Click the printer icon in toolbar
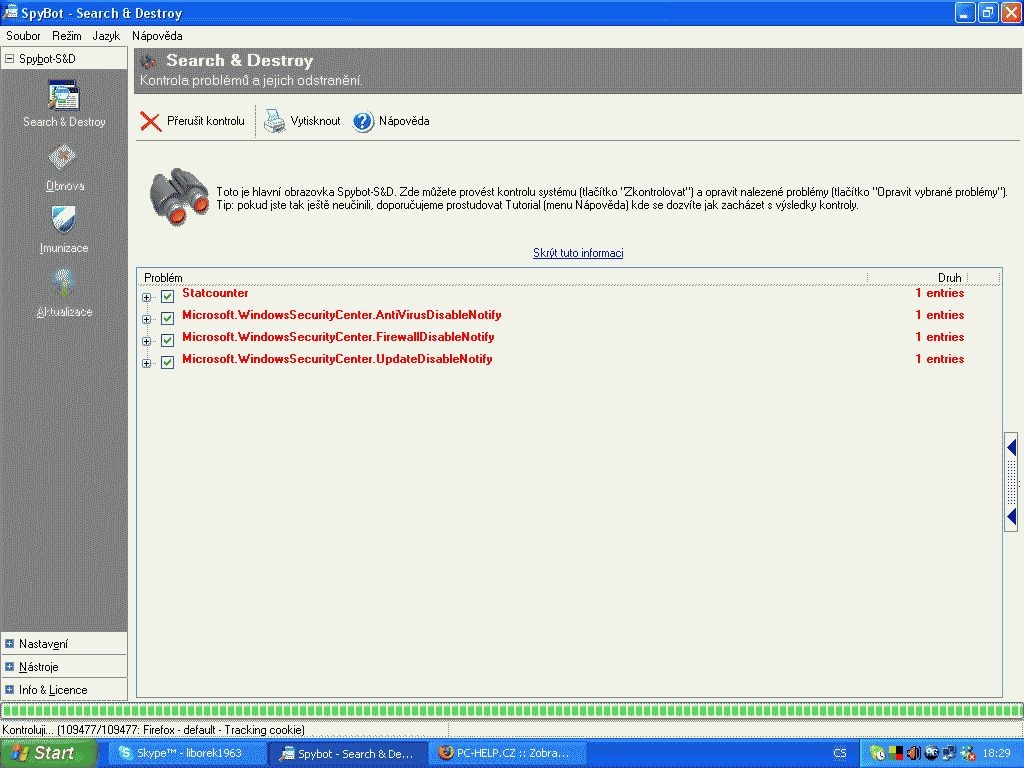 click(274, 121)
